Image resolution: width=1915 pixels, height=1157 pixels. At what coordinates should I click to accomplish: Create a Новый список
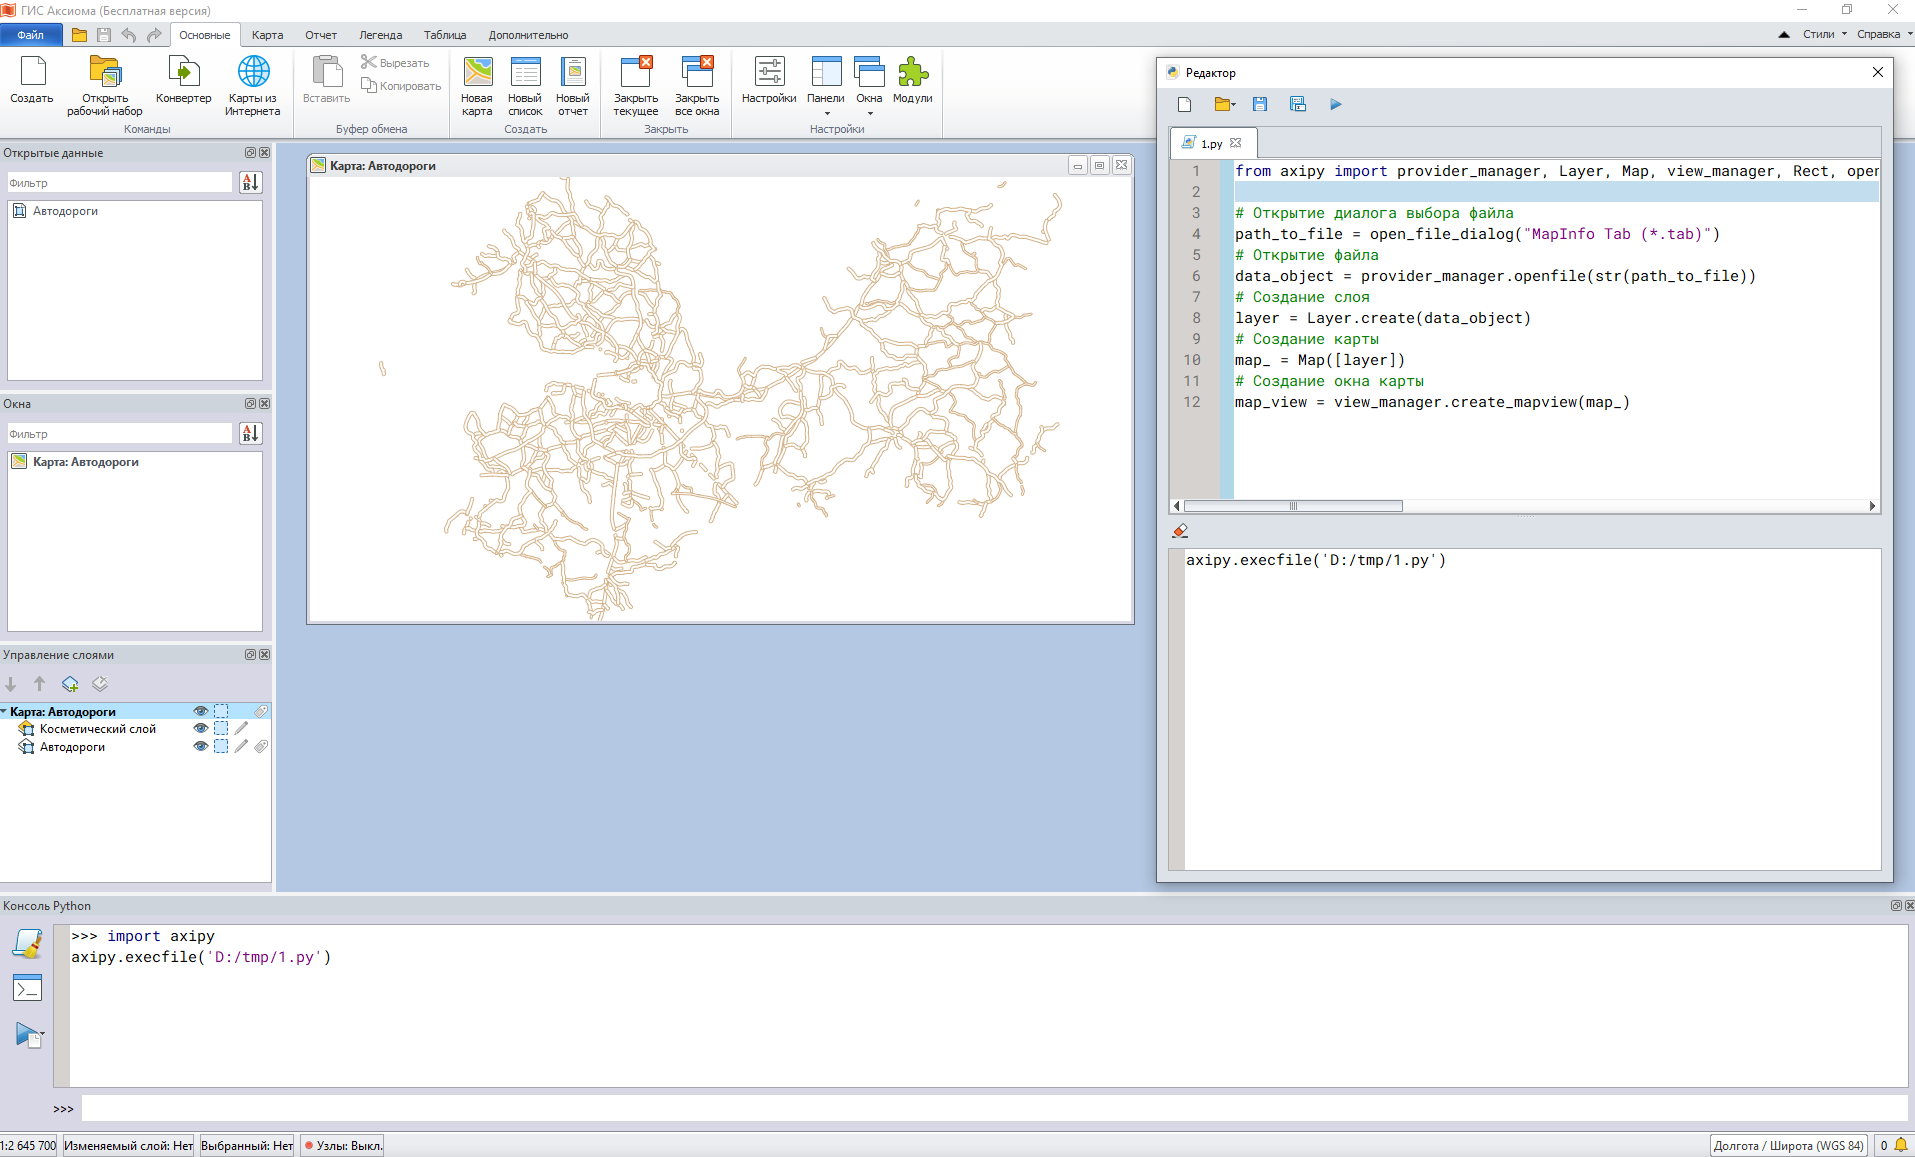525,85
